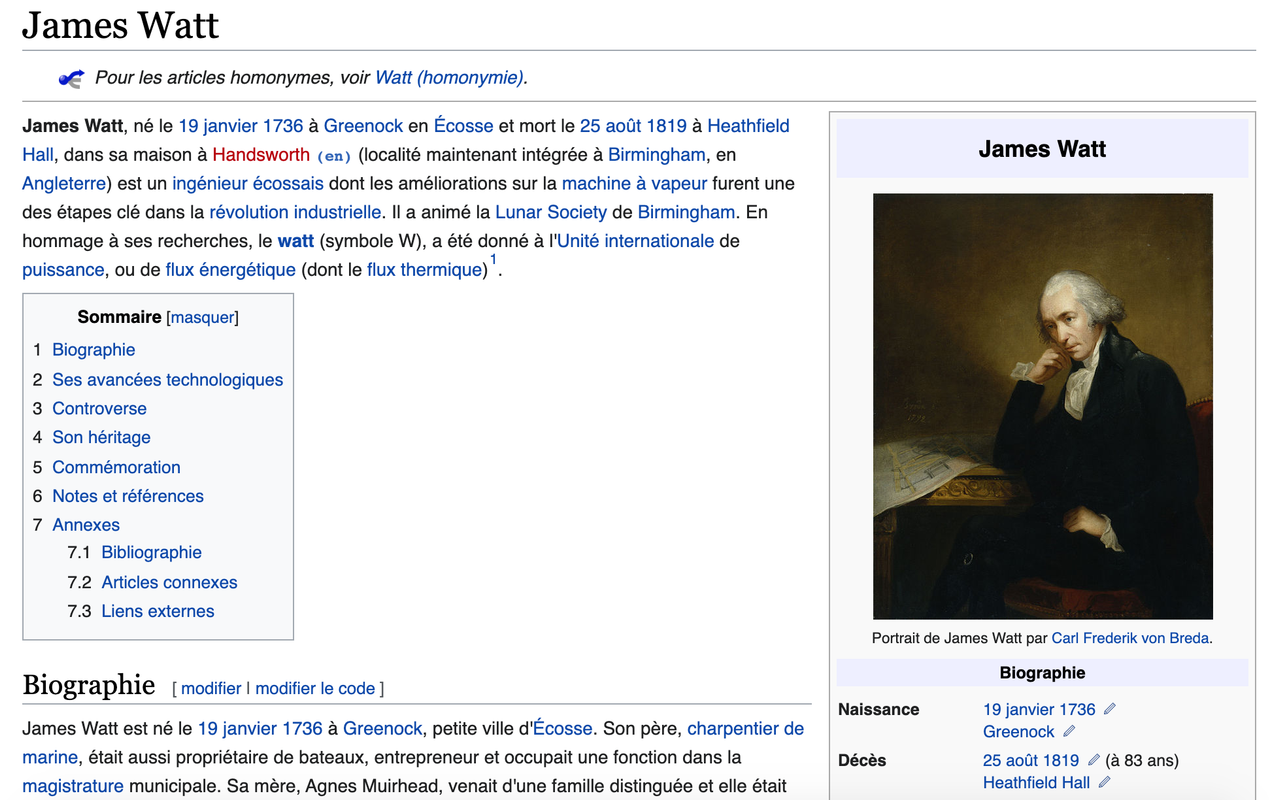Follow the Heathfield Hall link in intro
Image resolution: width=1272 pixels, height=800 pixels.
click(x=748, y=126)
